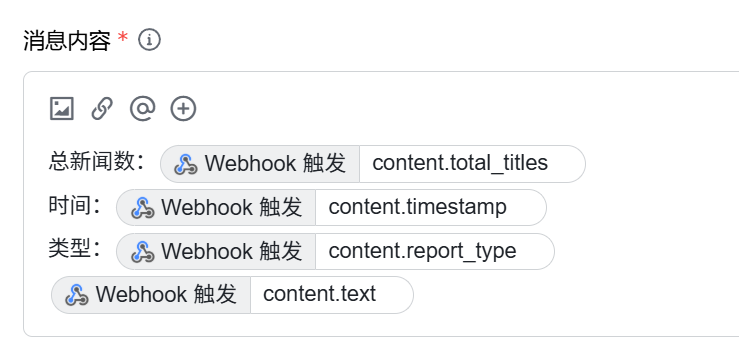
Task: Click the insert link icon
Action: (x=102, y=108)
